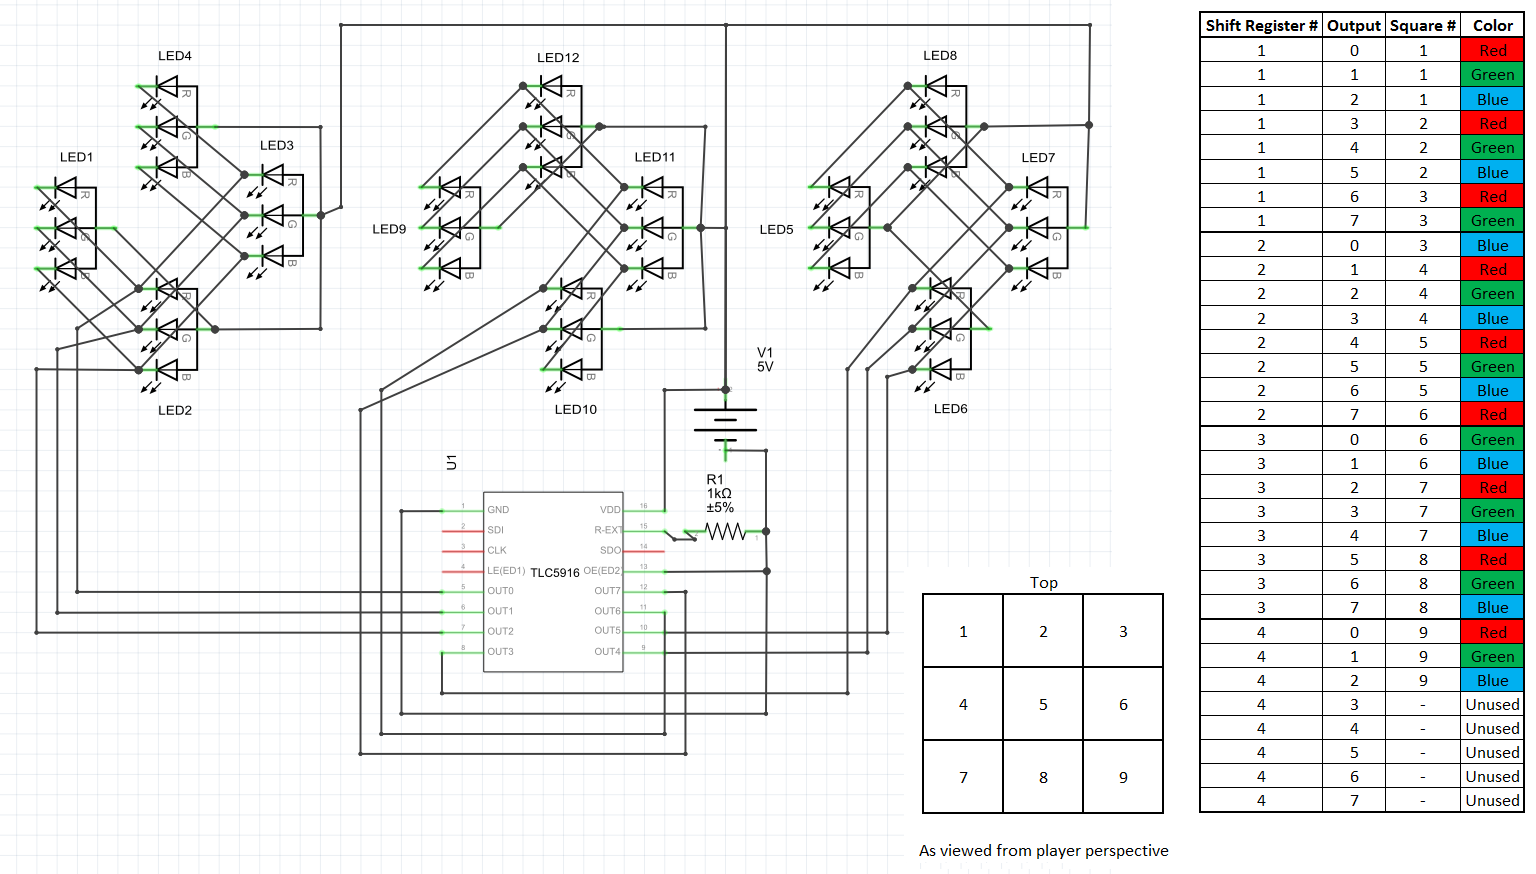
Task: Click the OUT3 pin label
Action: tap(500, 651)
